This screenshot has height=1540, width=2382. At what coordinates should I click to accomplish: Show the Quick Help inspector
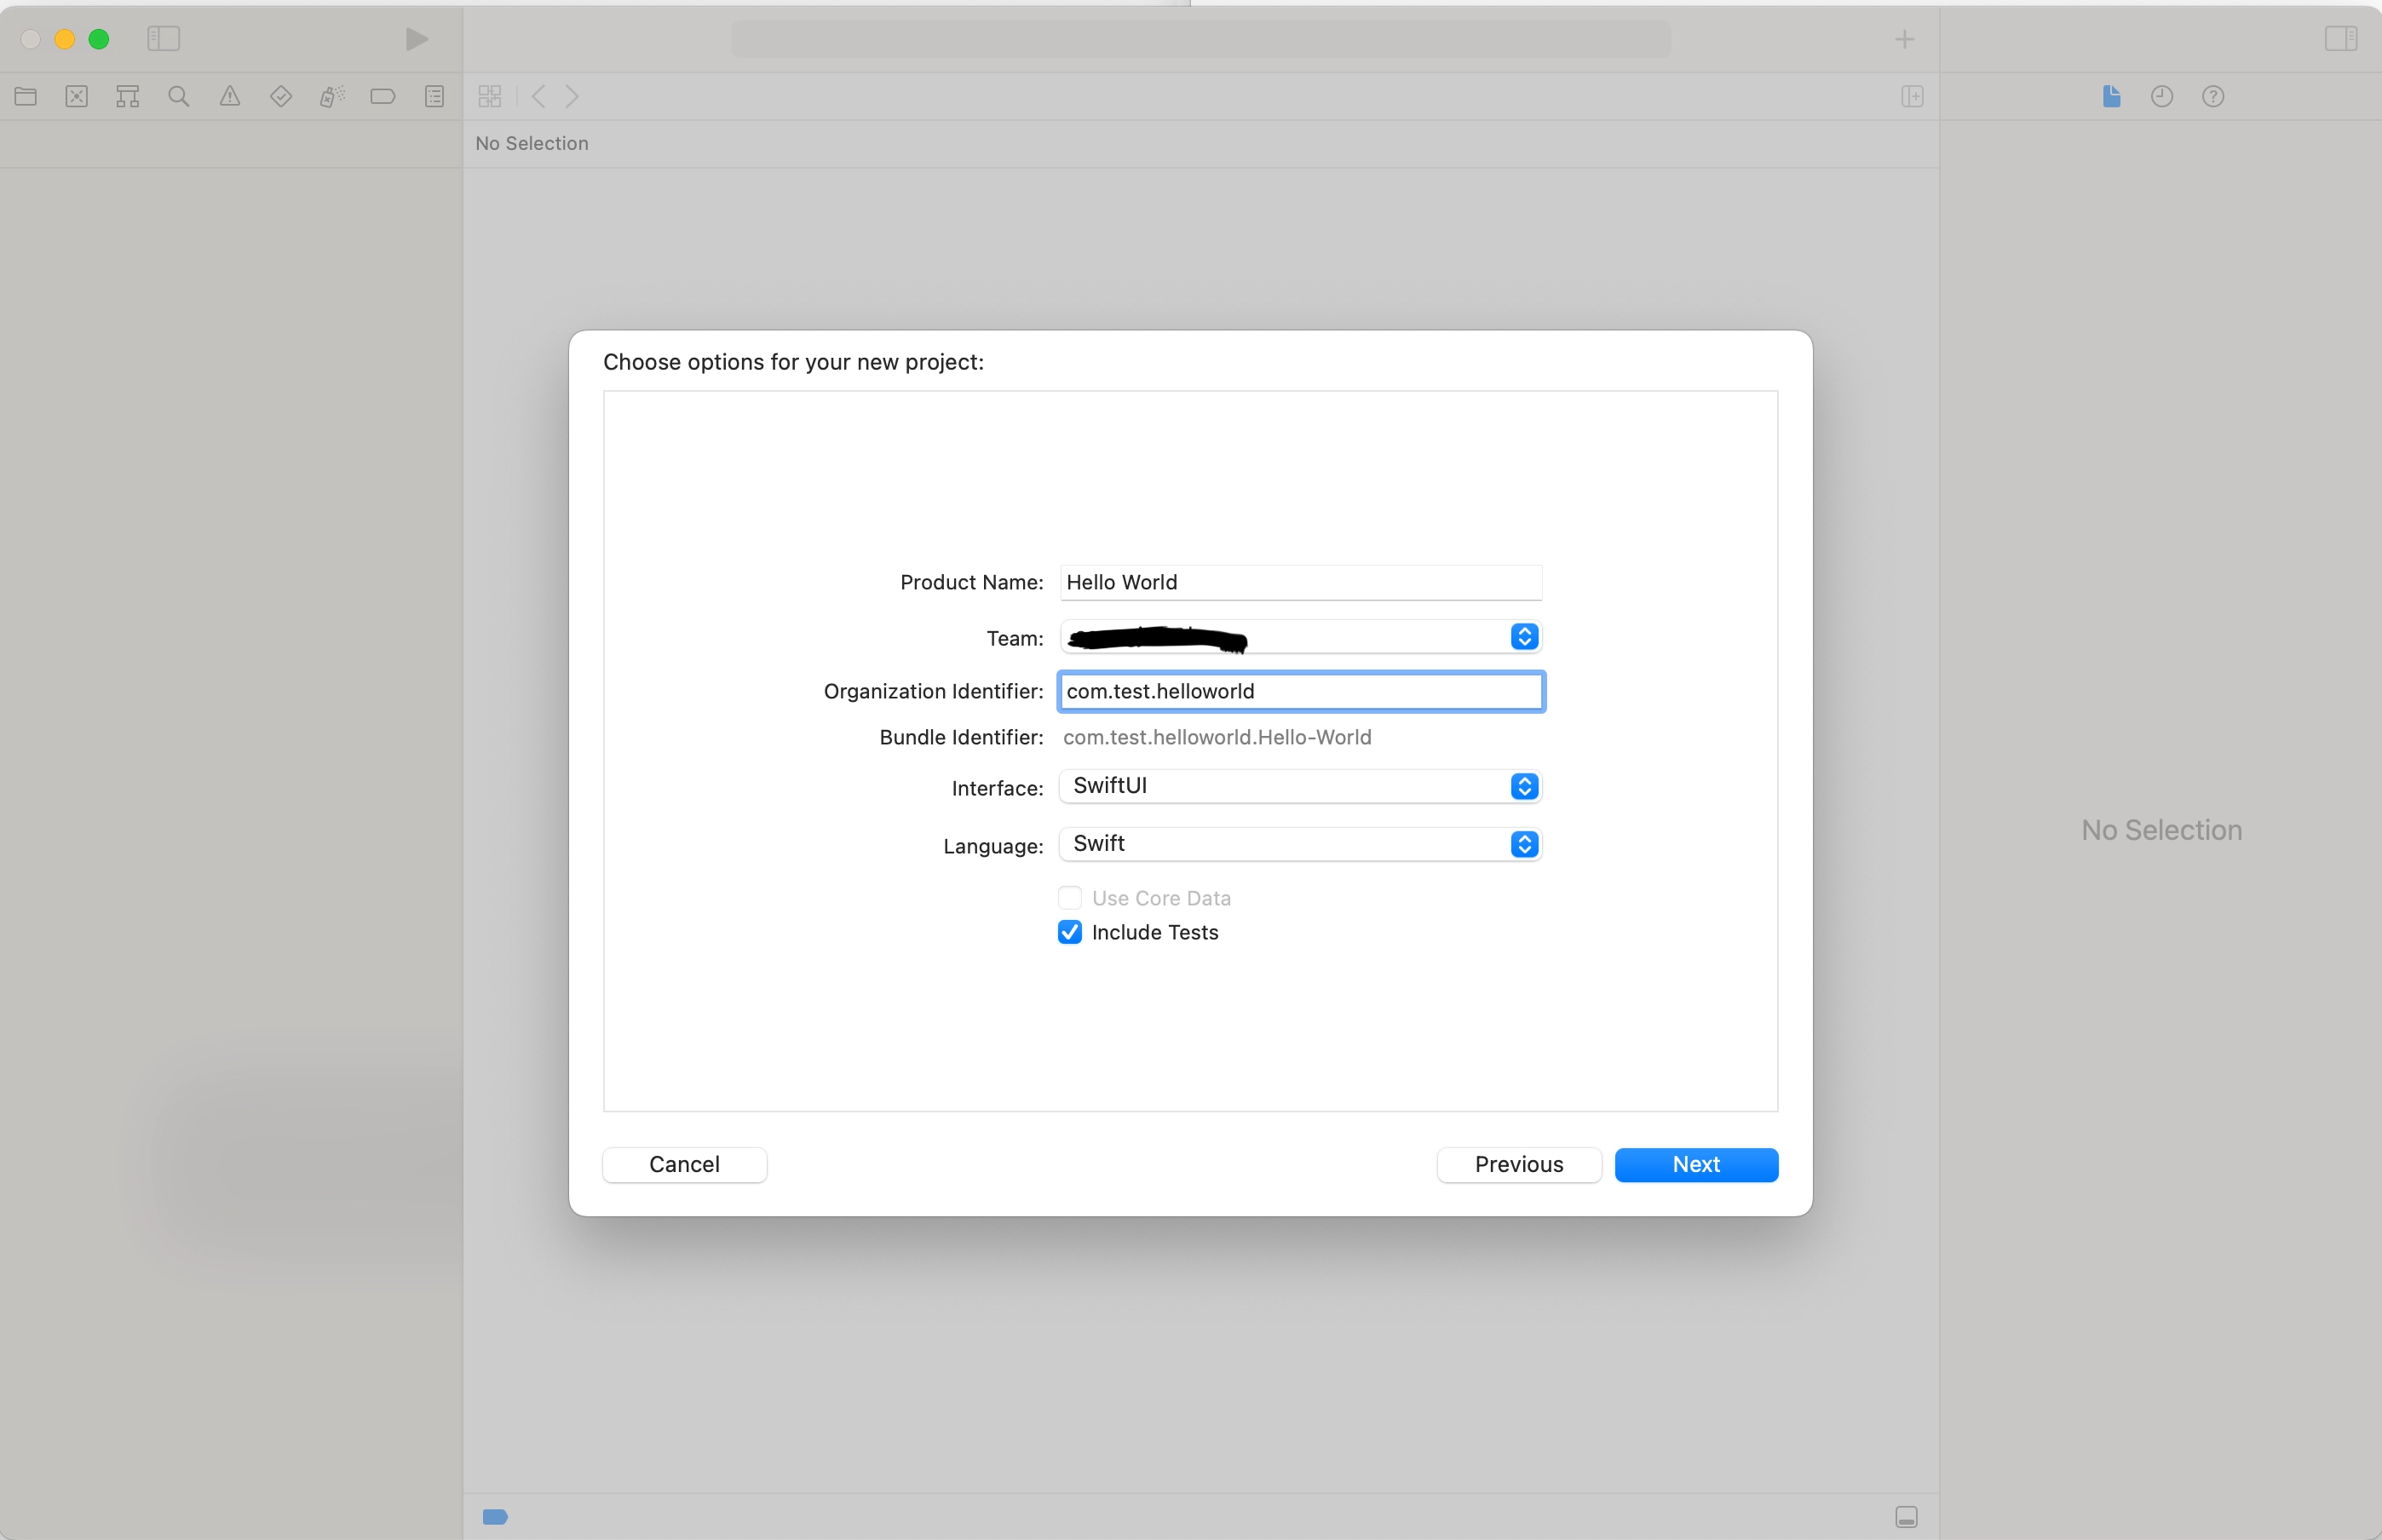pos(2213,97)
